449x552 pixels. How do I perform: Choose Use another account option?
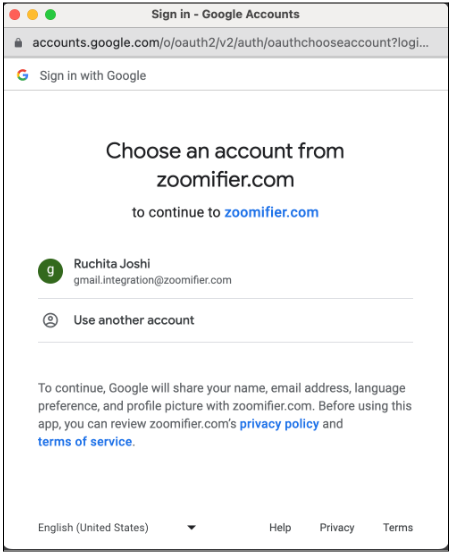point(225,320)
